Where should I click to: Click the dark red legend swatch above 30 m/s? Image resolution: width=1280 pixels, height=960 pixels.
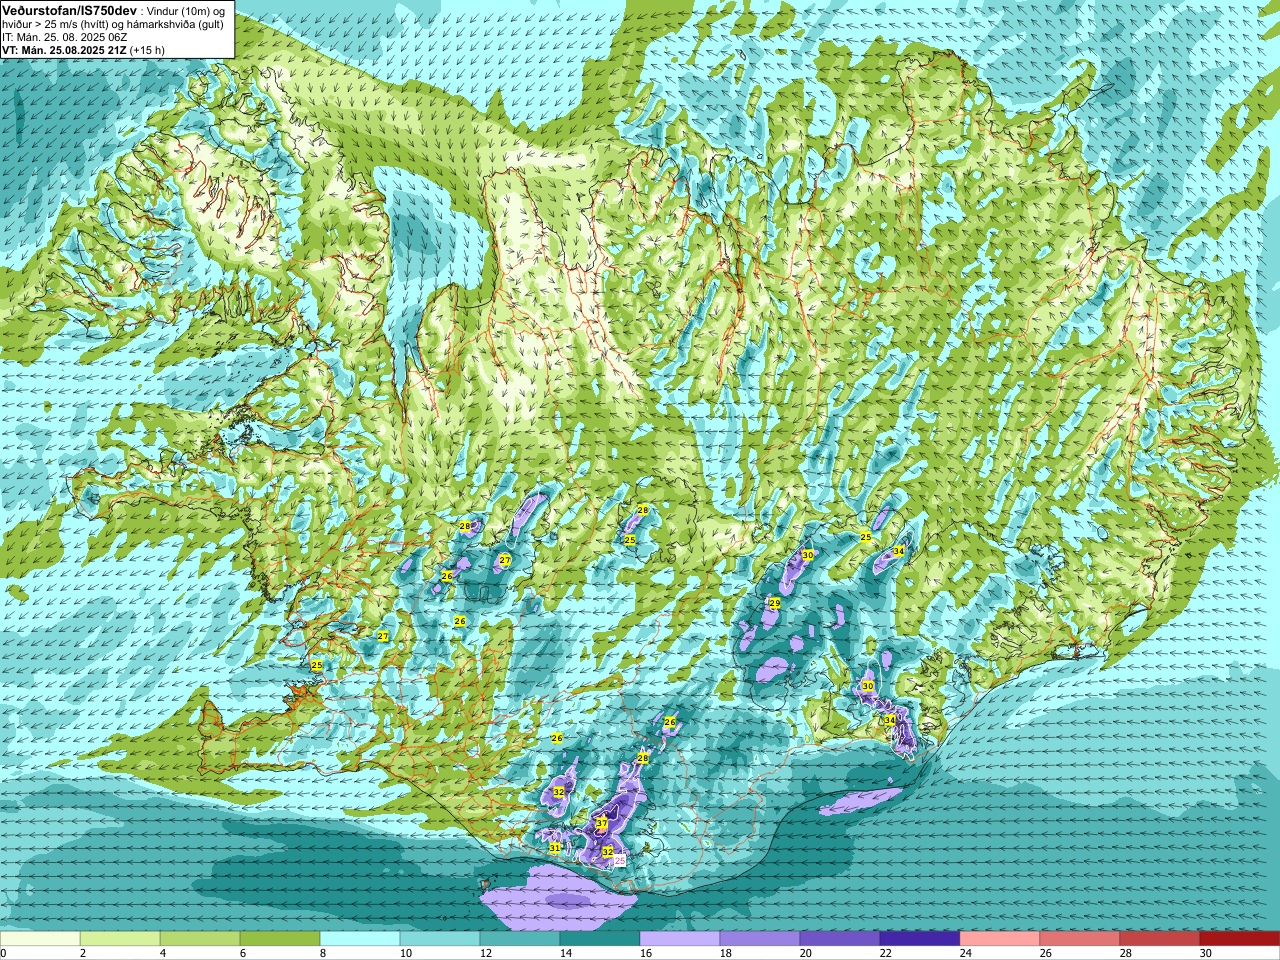1240,939
